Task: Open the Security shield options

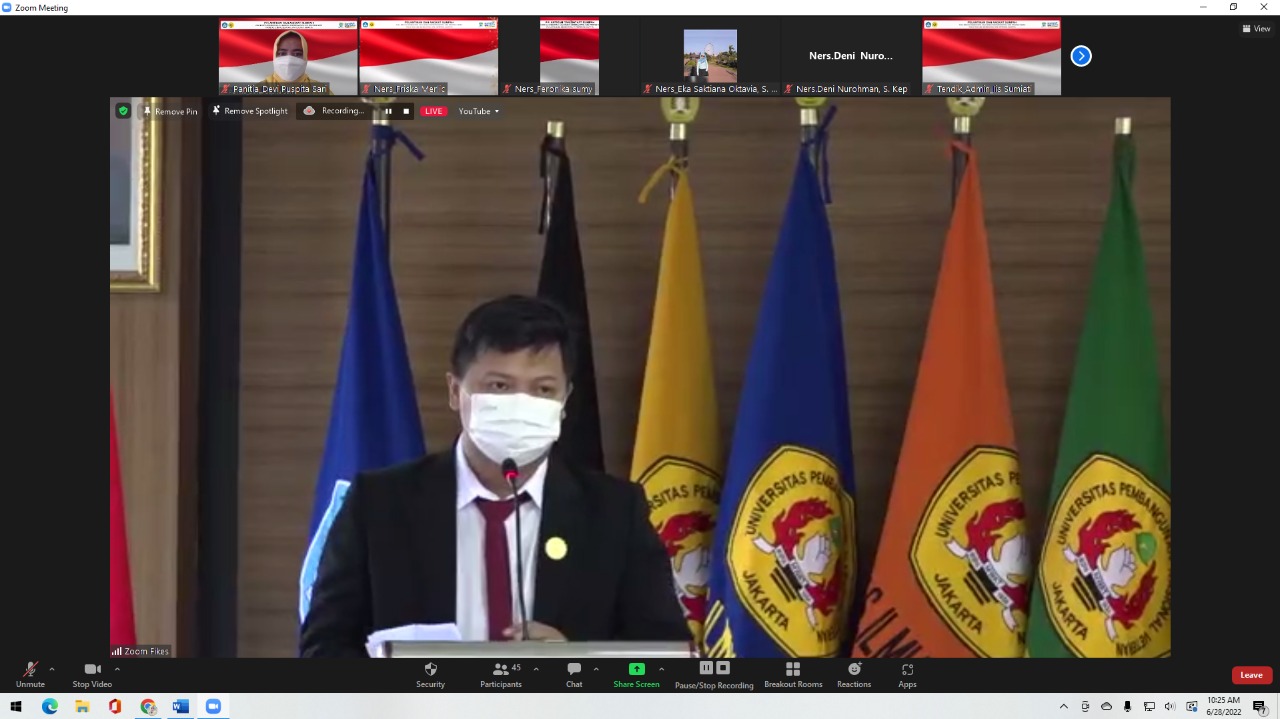Action: coord(430,675)
